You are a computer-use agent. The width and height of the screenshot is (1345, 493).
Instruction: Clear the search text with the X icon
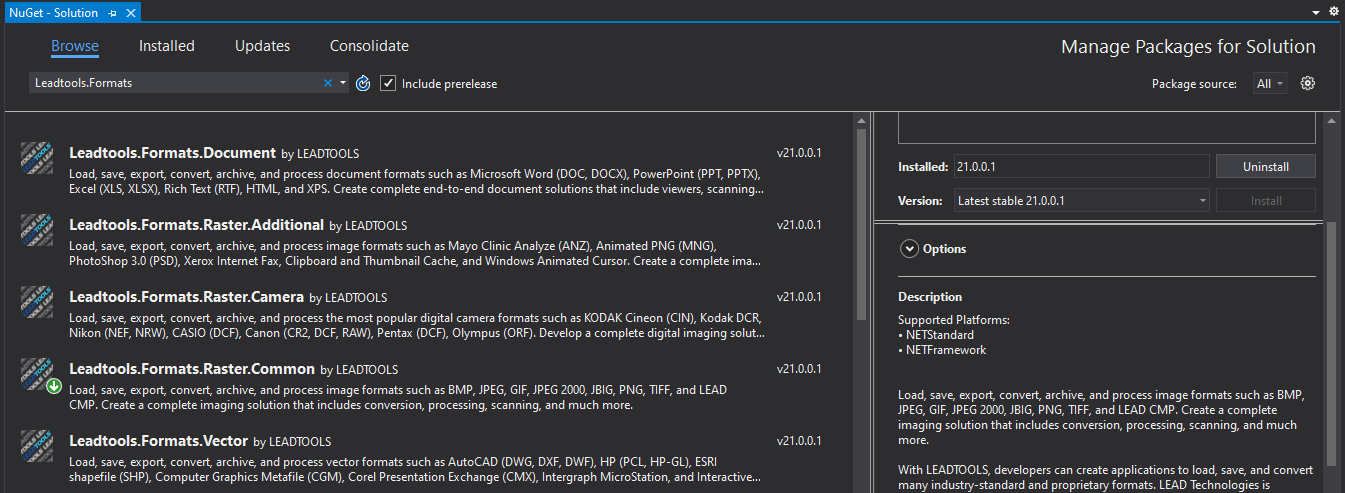[x=327, y=83]
